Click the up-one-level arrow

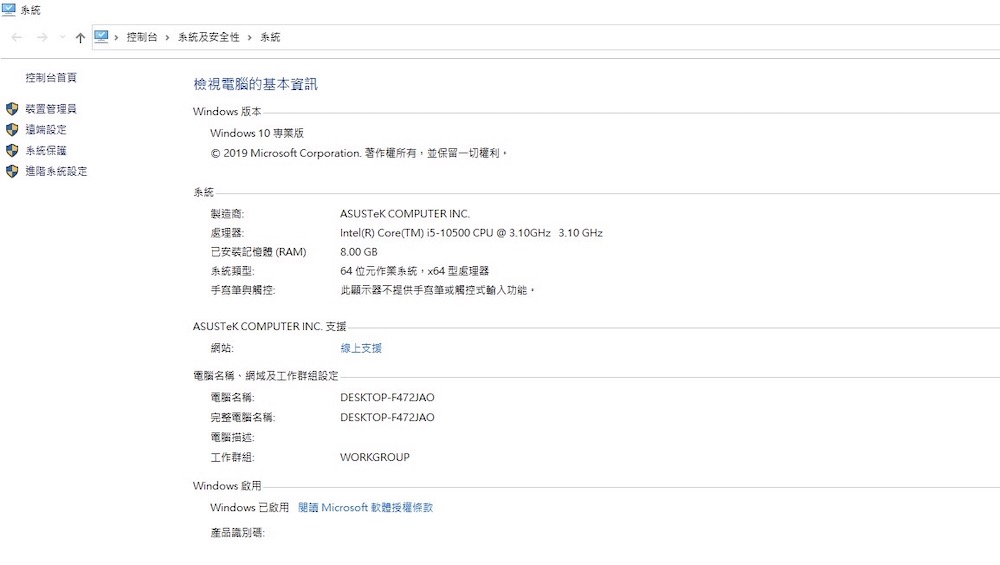(80, 37)
